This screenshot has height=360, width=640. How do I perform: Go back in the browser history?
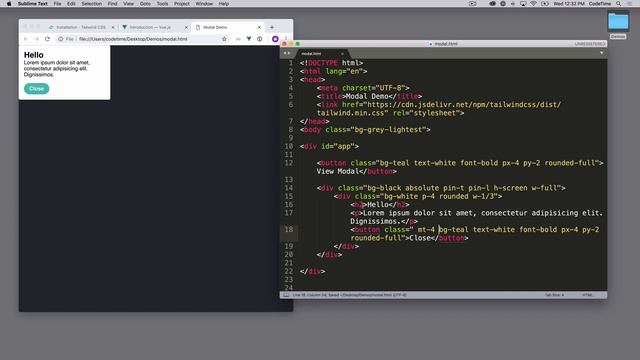(26, 39)
